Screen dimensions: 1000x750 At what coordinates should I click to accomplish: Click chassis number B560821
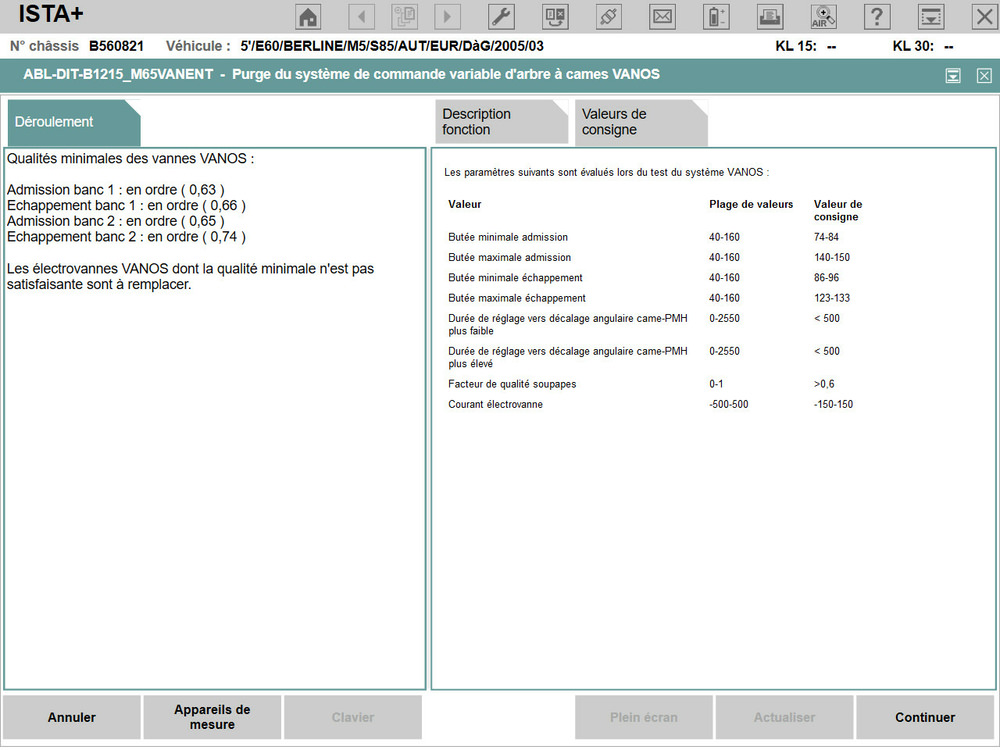(116, 47)
